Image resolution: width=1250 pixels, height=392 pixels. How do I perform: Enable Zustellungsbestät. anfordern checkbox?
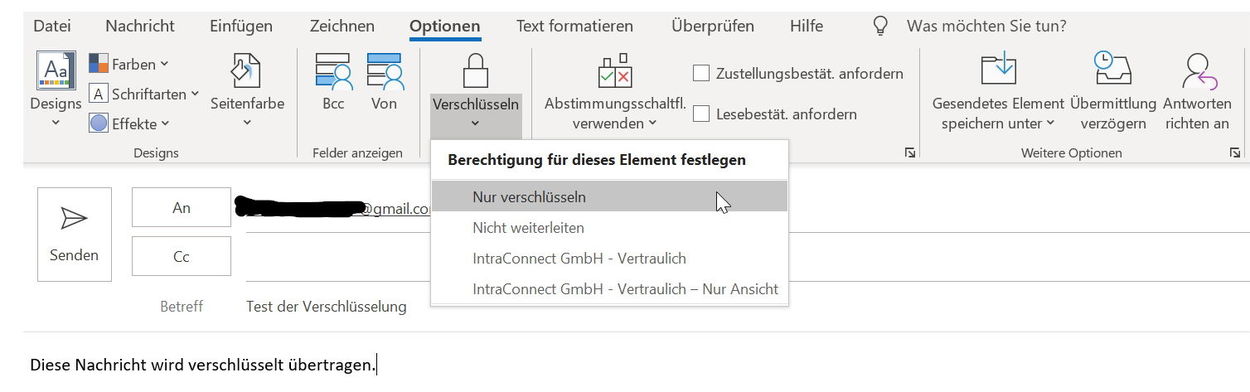tap(701, 73)
